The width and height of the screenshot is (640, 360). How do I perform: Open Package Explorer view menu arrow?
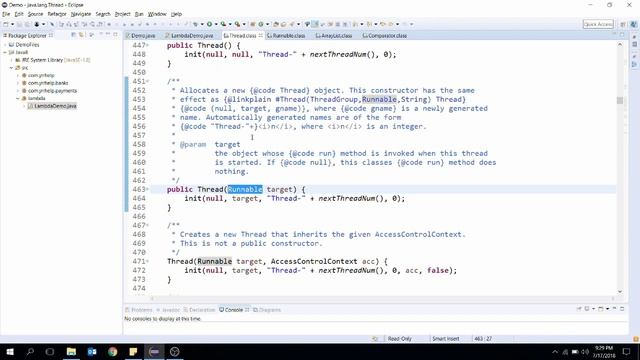pos(101,34)
